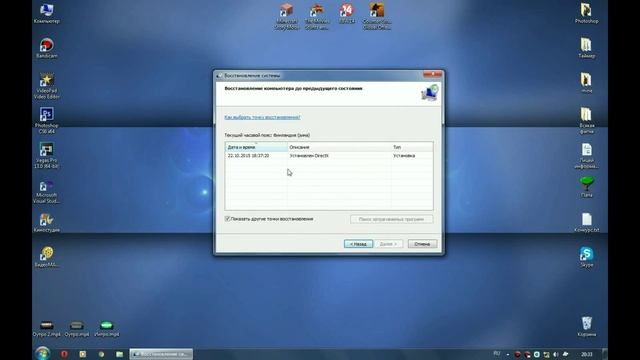The width and height of the screenshot is (640, 360).
Task: Click the Windows Start orb
Action: [42, 353]
